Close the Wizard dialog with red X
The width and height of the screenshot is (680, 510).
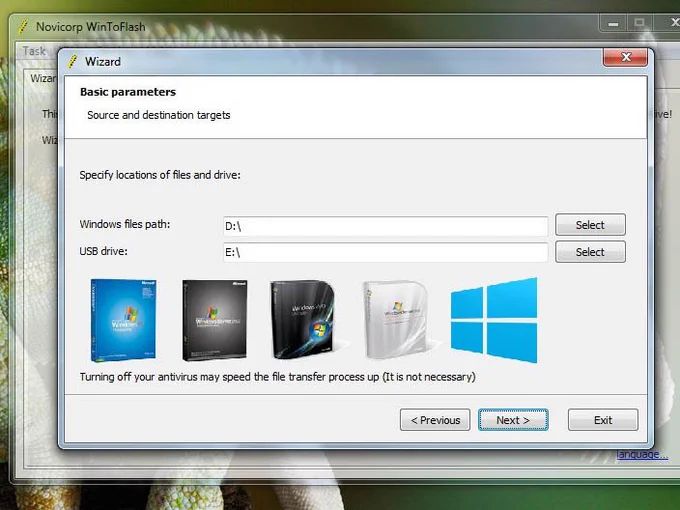click(625, 57)
